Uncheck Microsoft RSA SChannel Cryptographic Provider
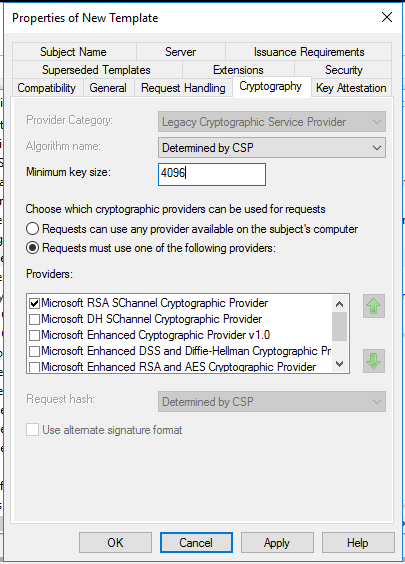The height and width of the screenshot is (564, 405). pos(35,303)
